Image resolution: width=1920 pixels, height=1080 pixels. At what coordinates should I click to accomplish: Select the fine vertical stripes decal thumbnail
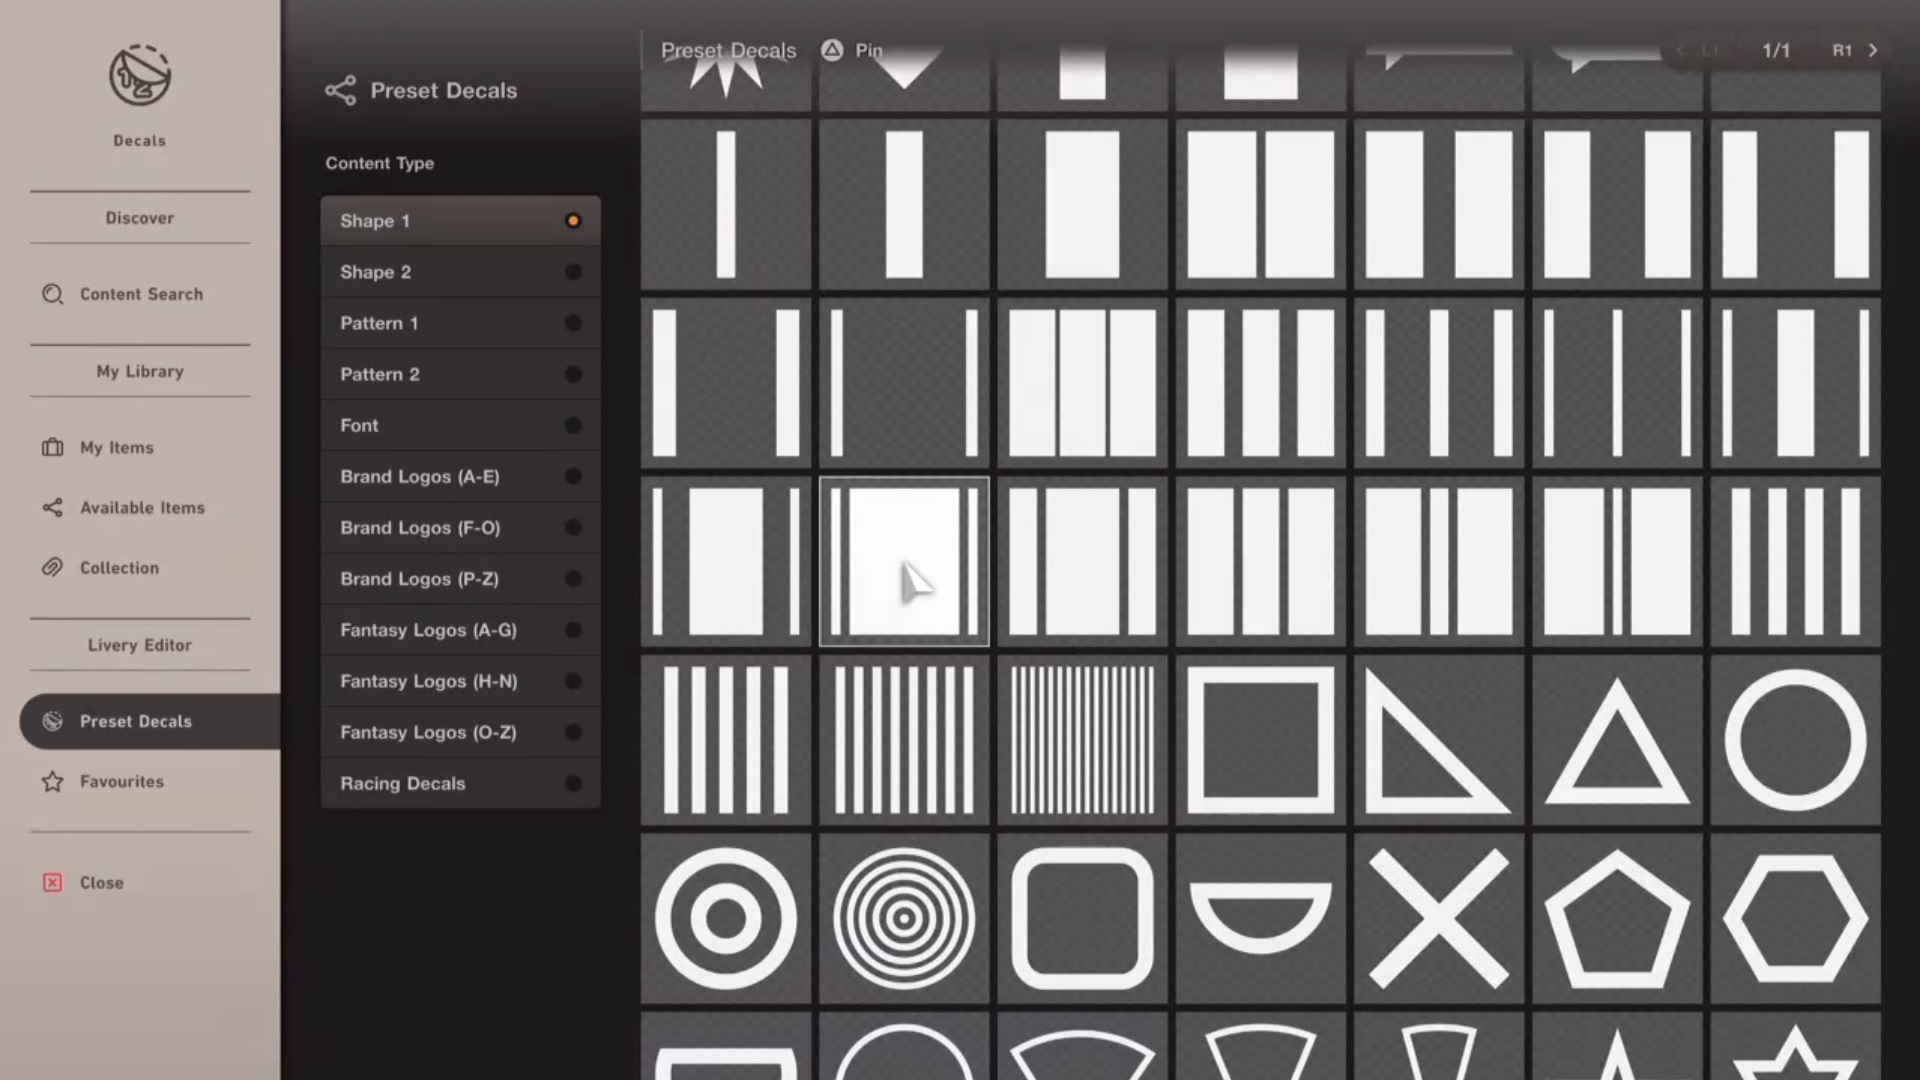pyautogui.click(x=1082, y=740)
